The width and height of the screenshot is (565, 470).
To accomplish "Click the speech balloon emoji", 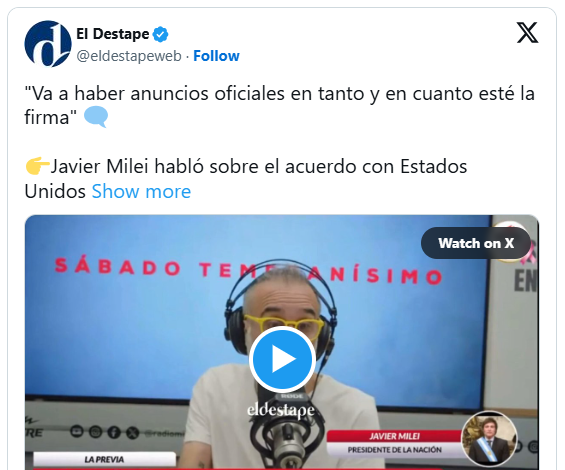I will [96, 117].
